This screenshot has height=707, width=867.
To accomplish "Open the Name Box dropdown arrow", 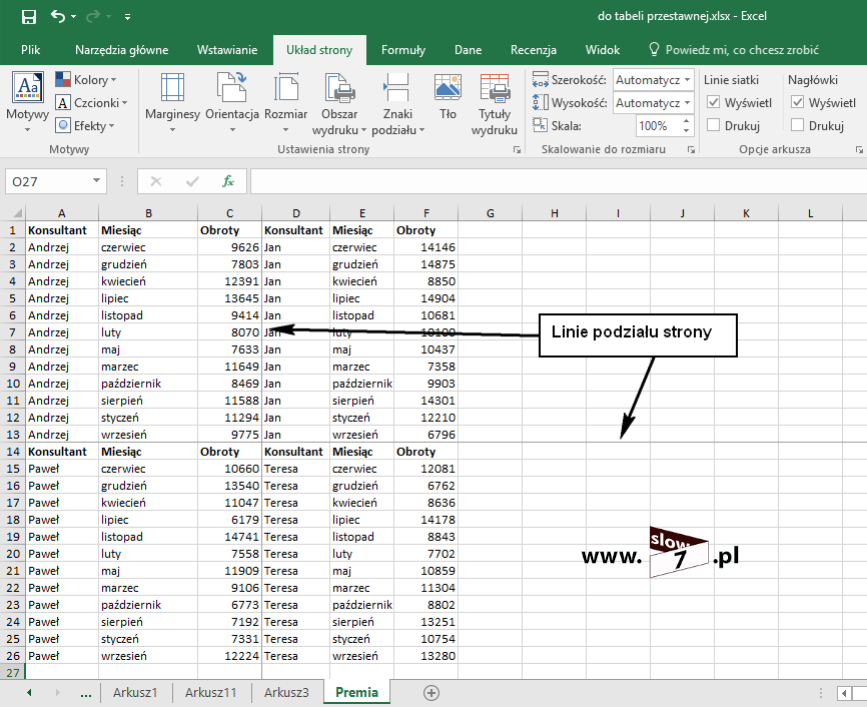I will 97,181.
